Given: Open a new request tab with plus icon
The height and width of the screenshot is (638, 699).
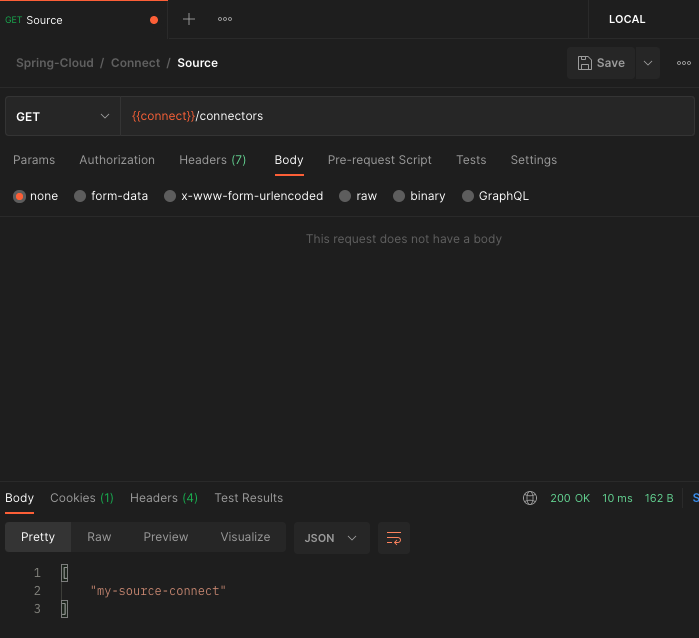Looking at the screenshot, I should pos(189,19).
